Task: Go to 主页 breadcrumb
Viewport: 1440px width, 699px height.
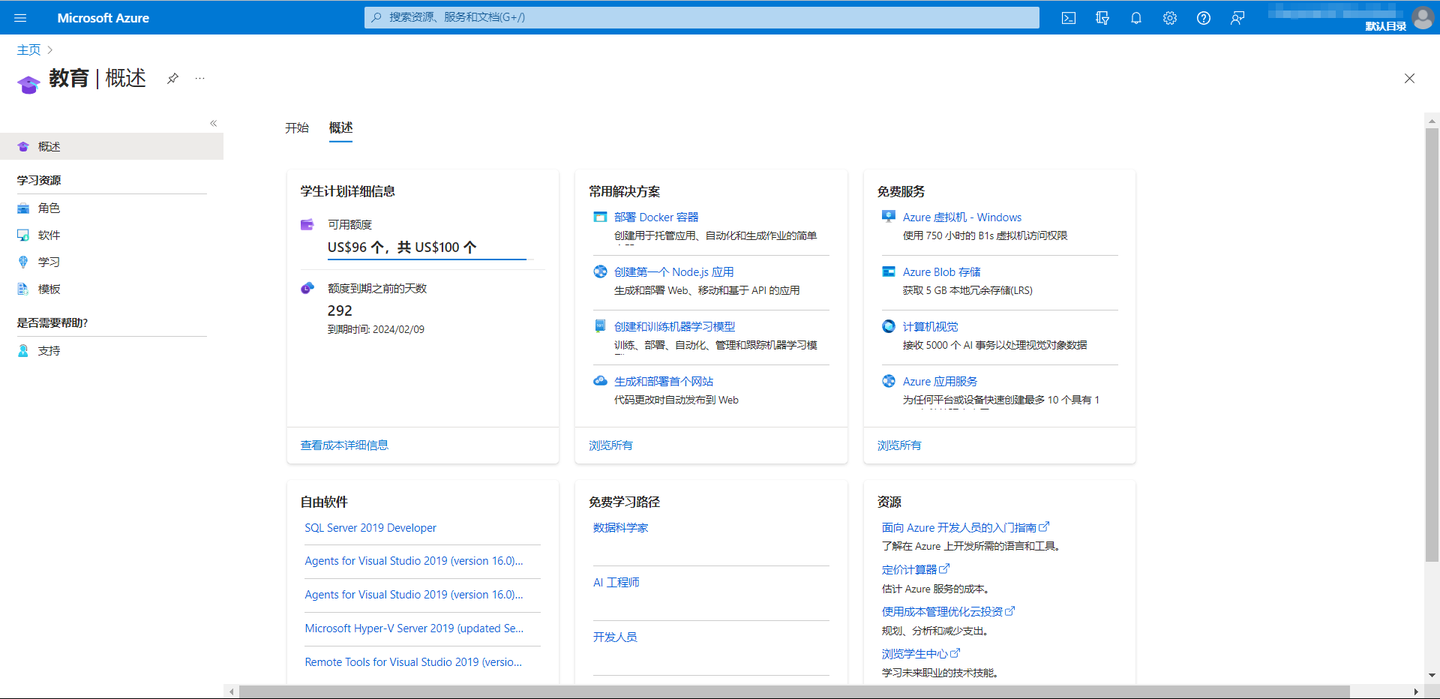Action: pos(29,50)
